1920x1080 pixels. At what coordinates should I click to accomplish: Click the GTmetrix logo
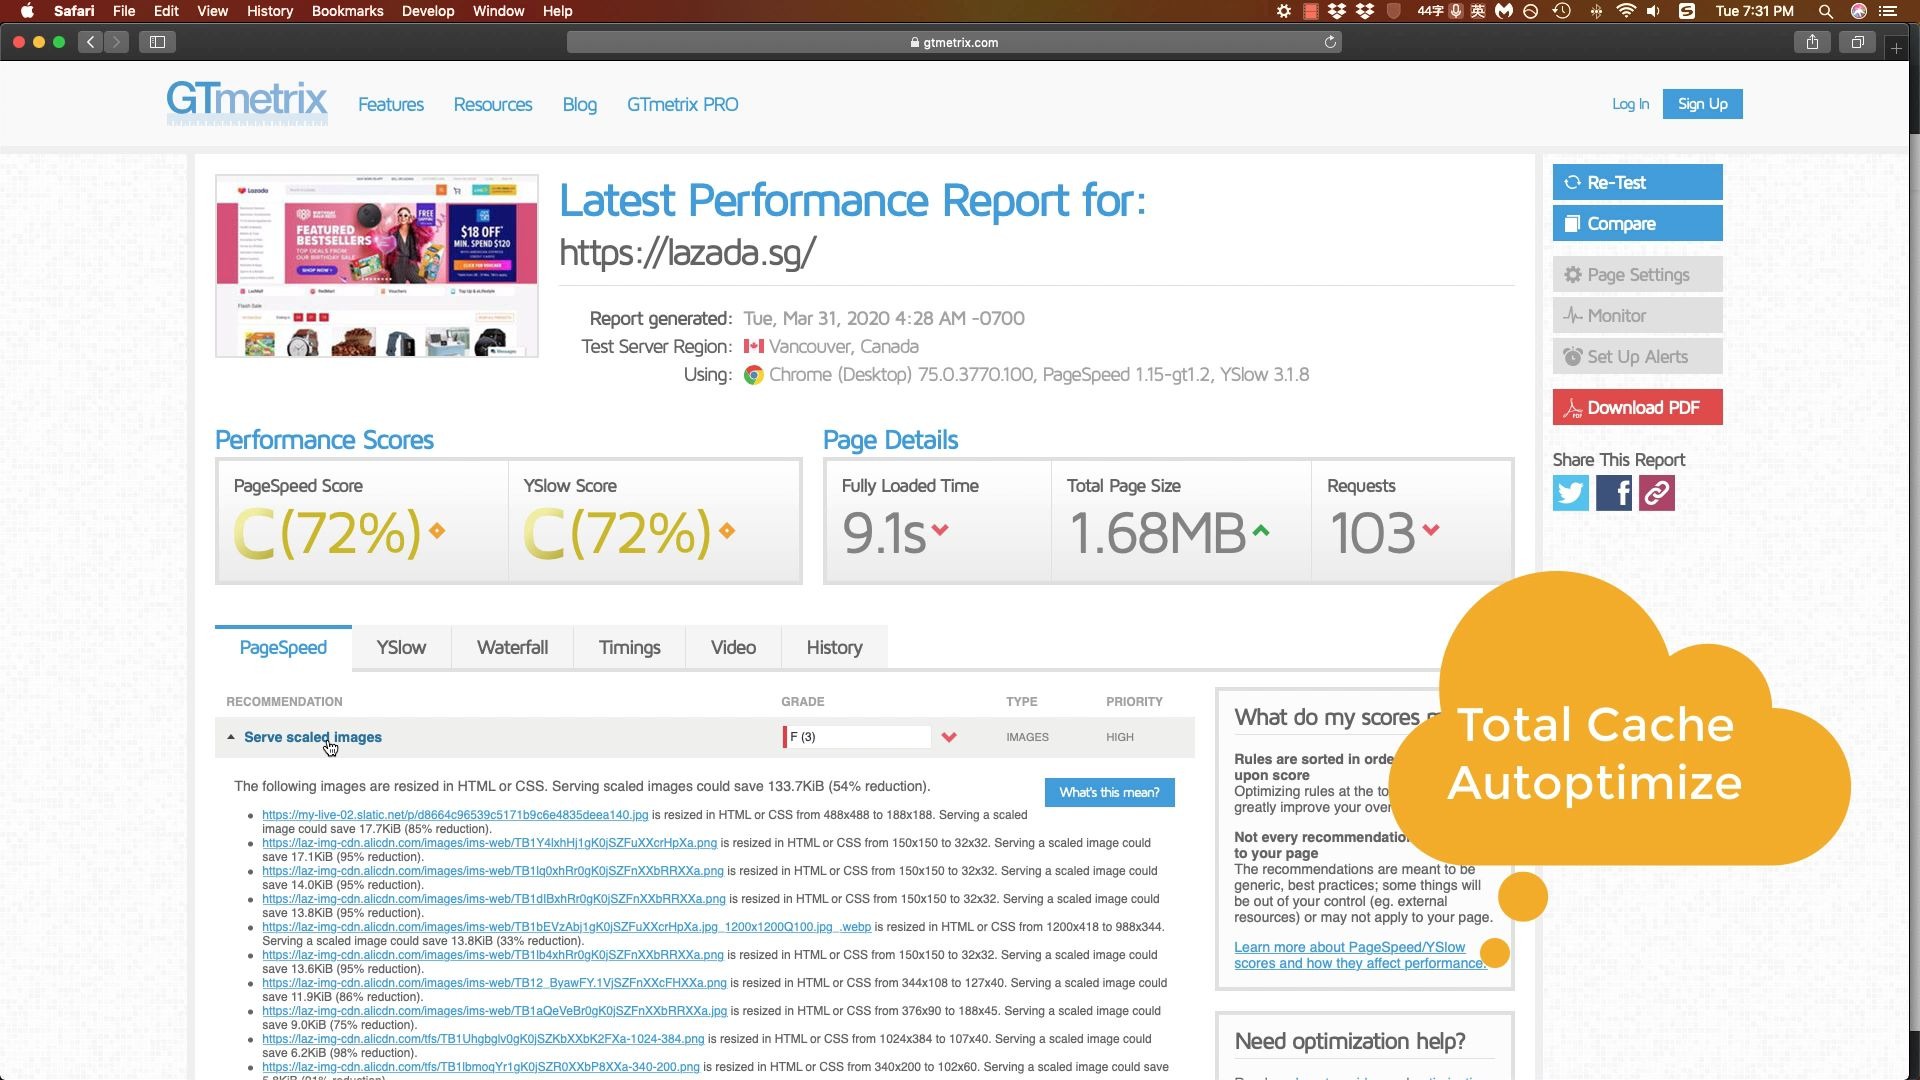click(246, 103)
